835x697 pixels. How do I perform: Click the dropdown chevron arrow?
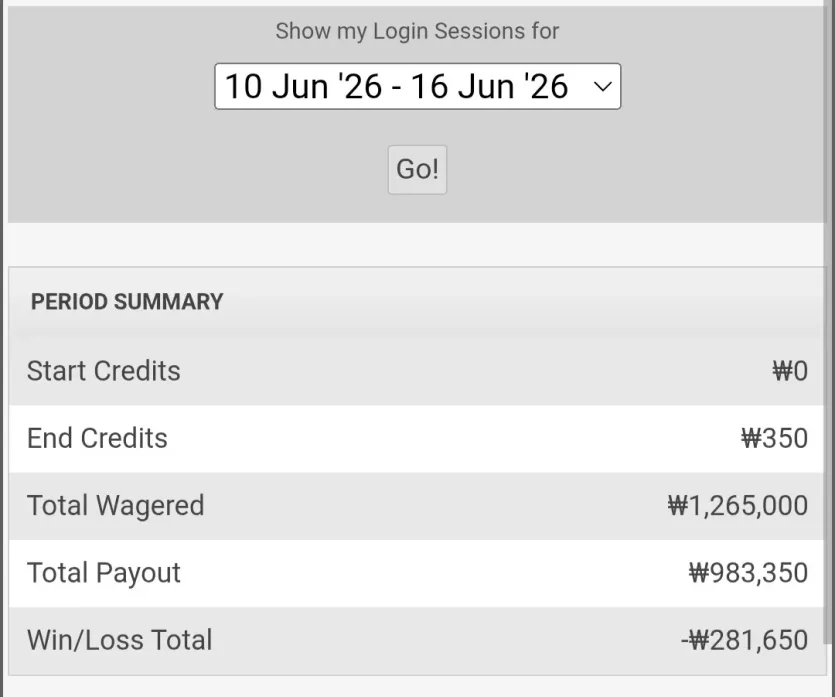(x=602, y=86)
